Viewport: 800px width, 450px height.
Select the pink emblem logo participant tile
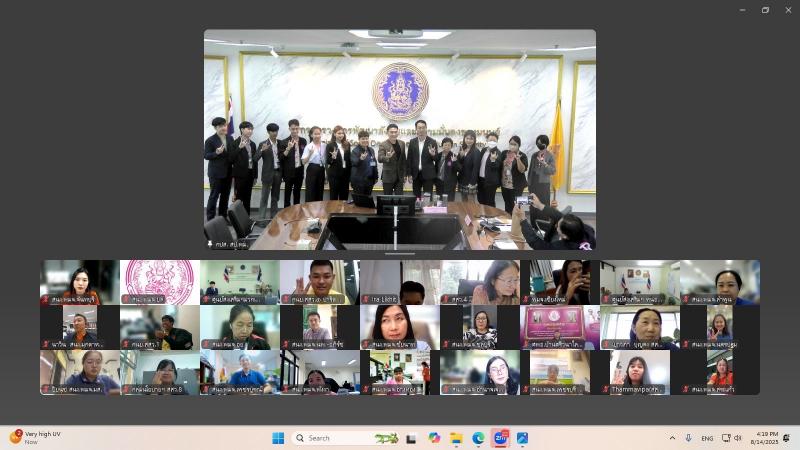(160, 282)
